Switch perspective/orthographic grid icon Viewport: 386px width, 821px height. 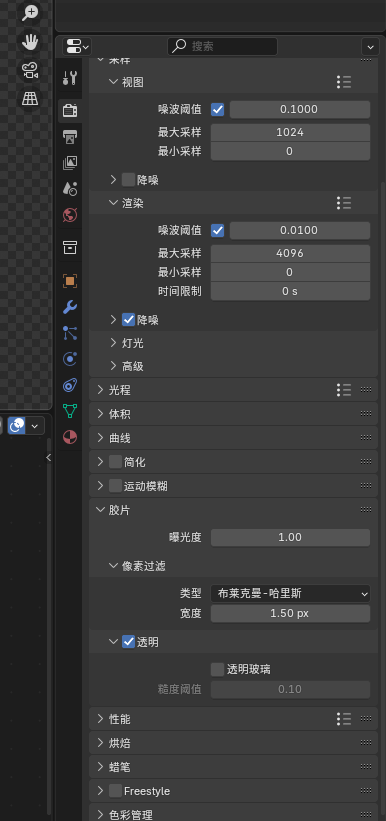30,98
